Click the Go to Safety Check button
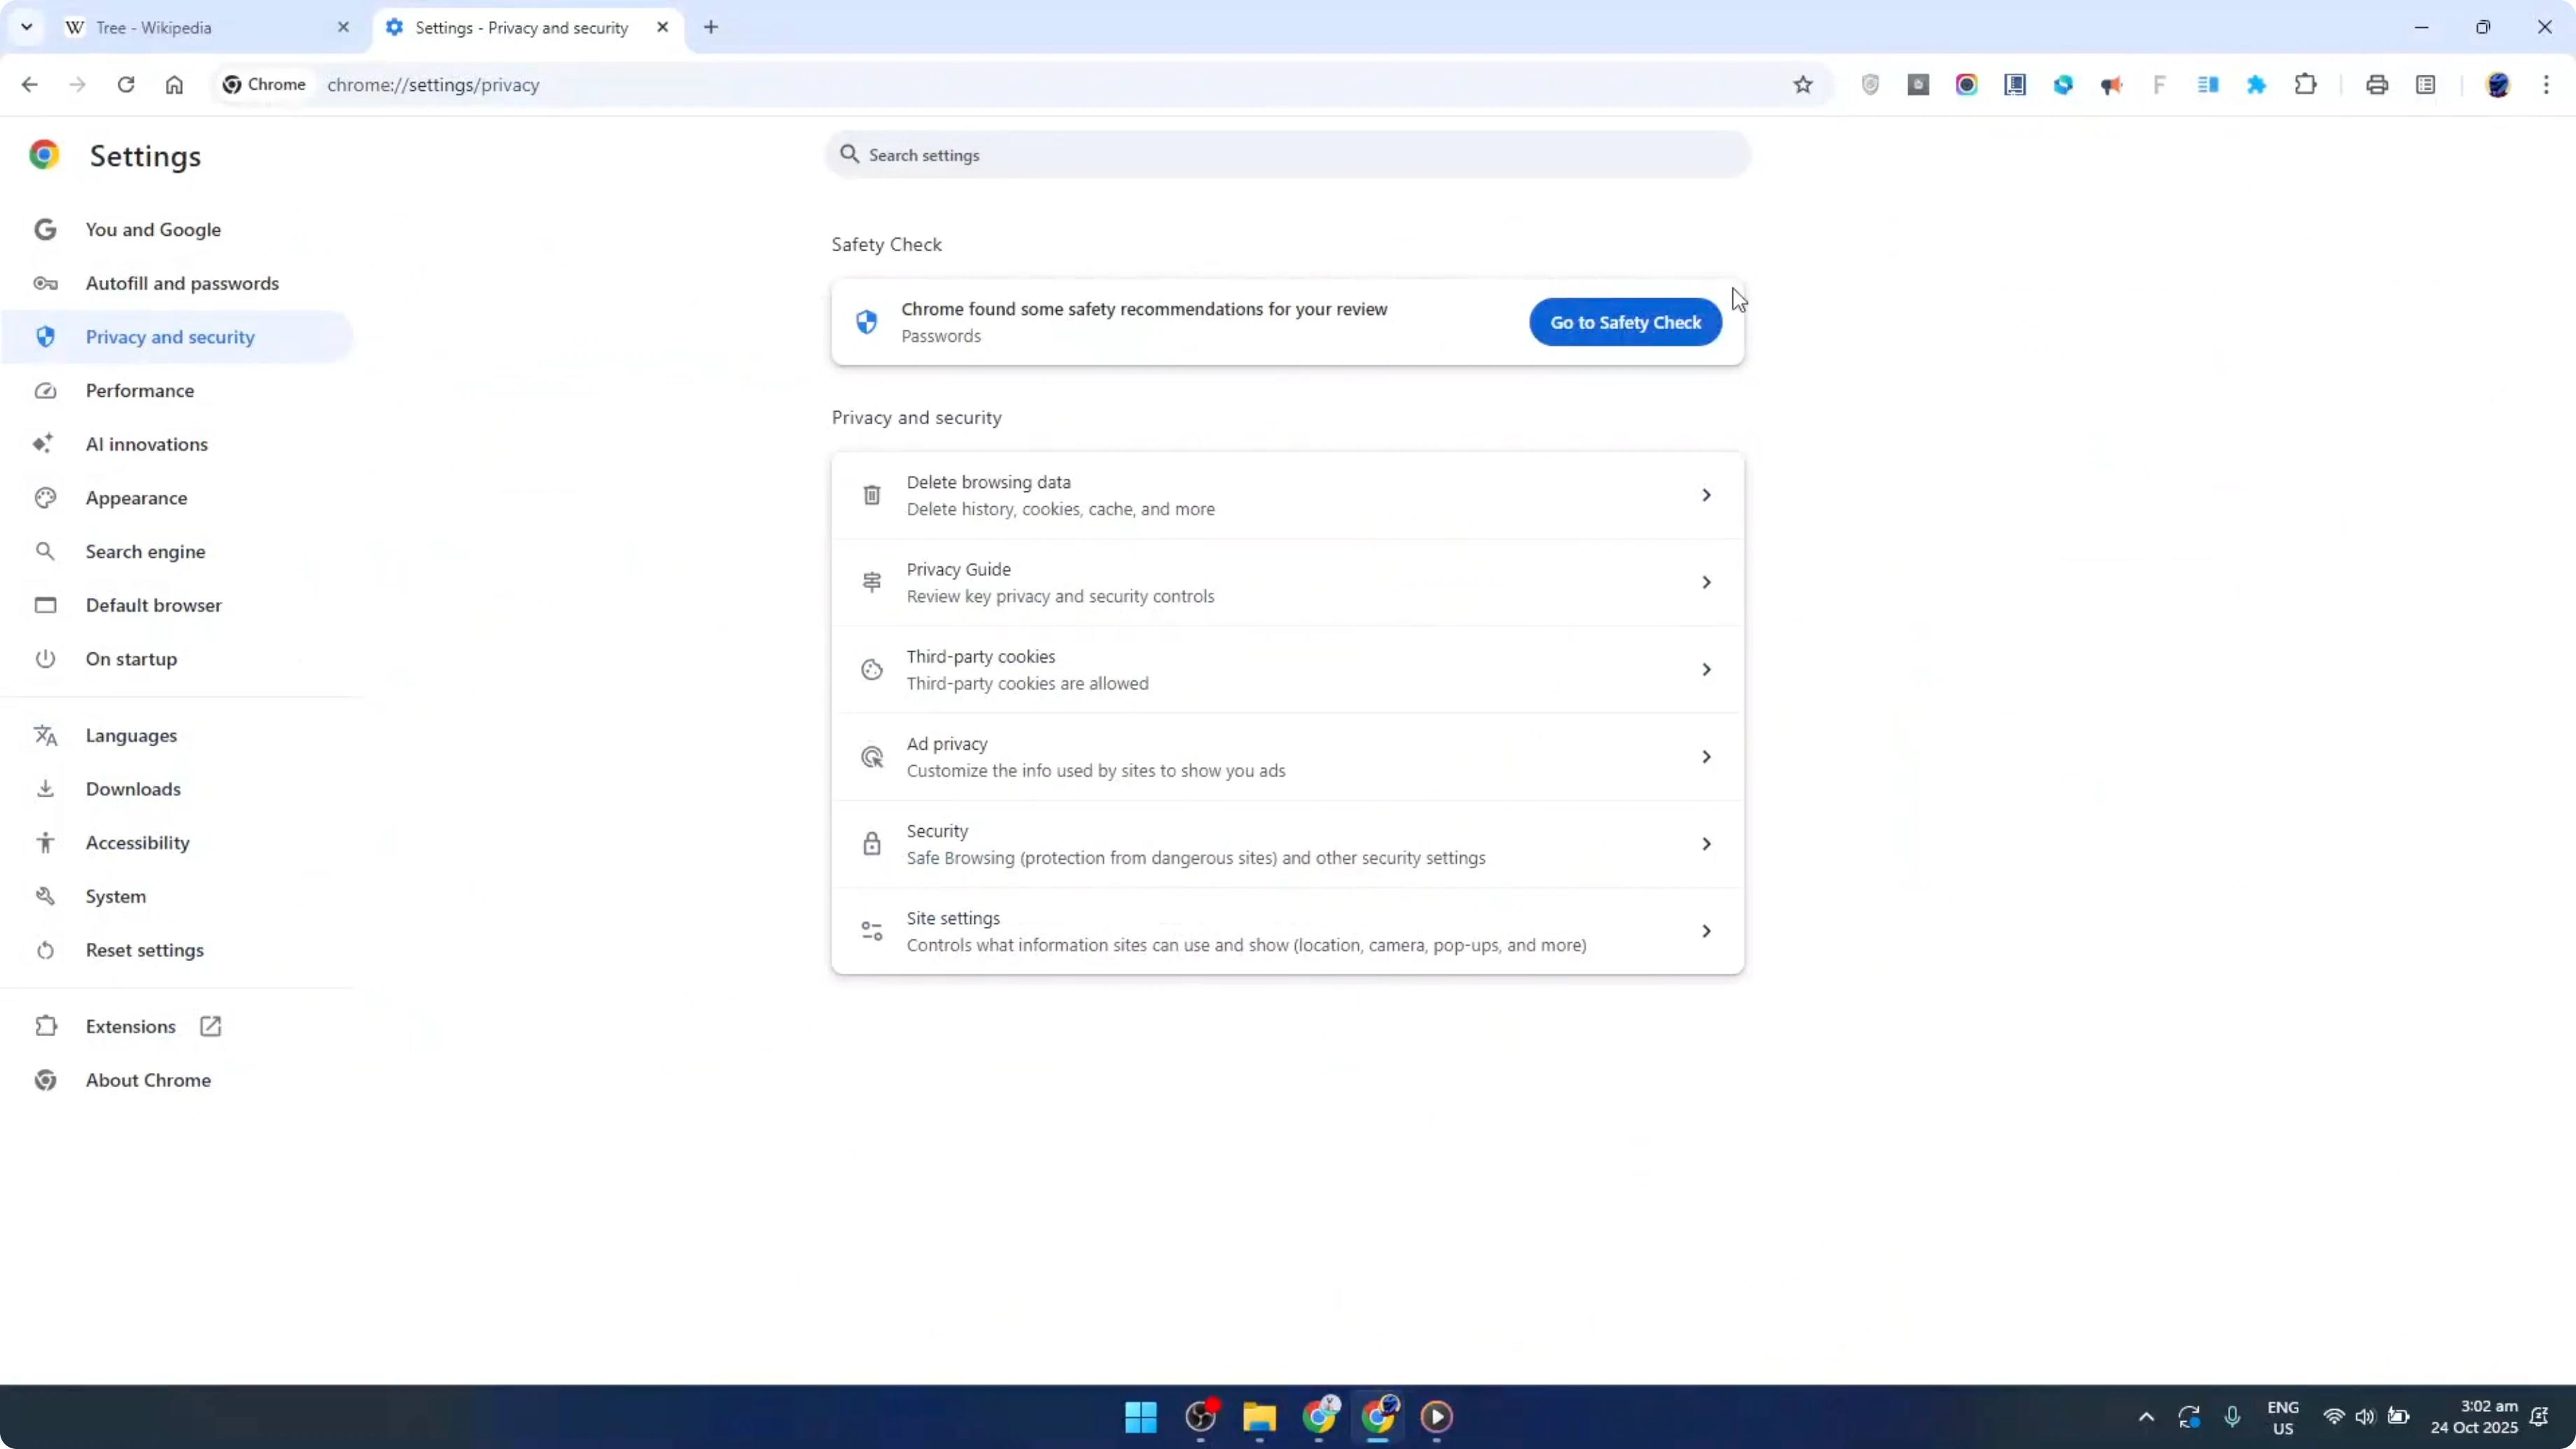 (1624, 322)
